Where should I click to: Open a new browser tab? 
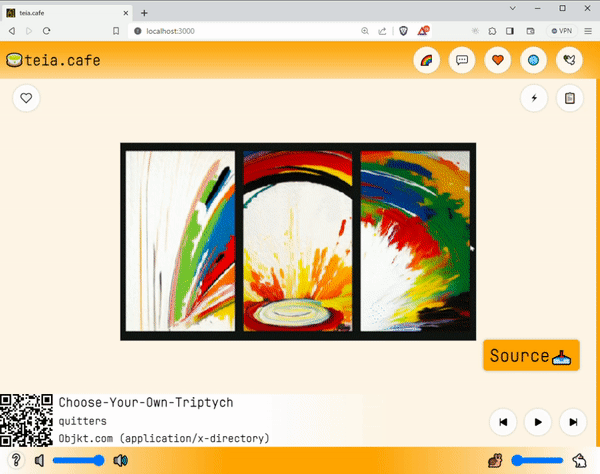(144, 13)
